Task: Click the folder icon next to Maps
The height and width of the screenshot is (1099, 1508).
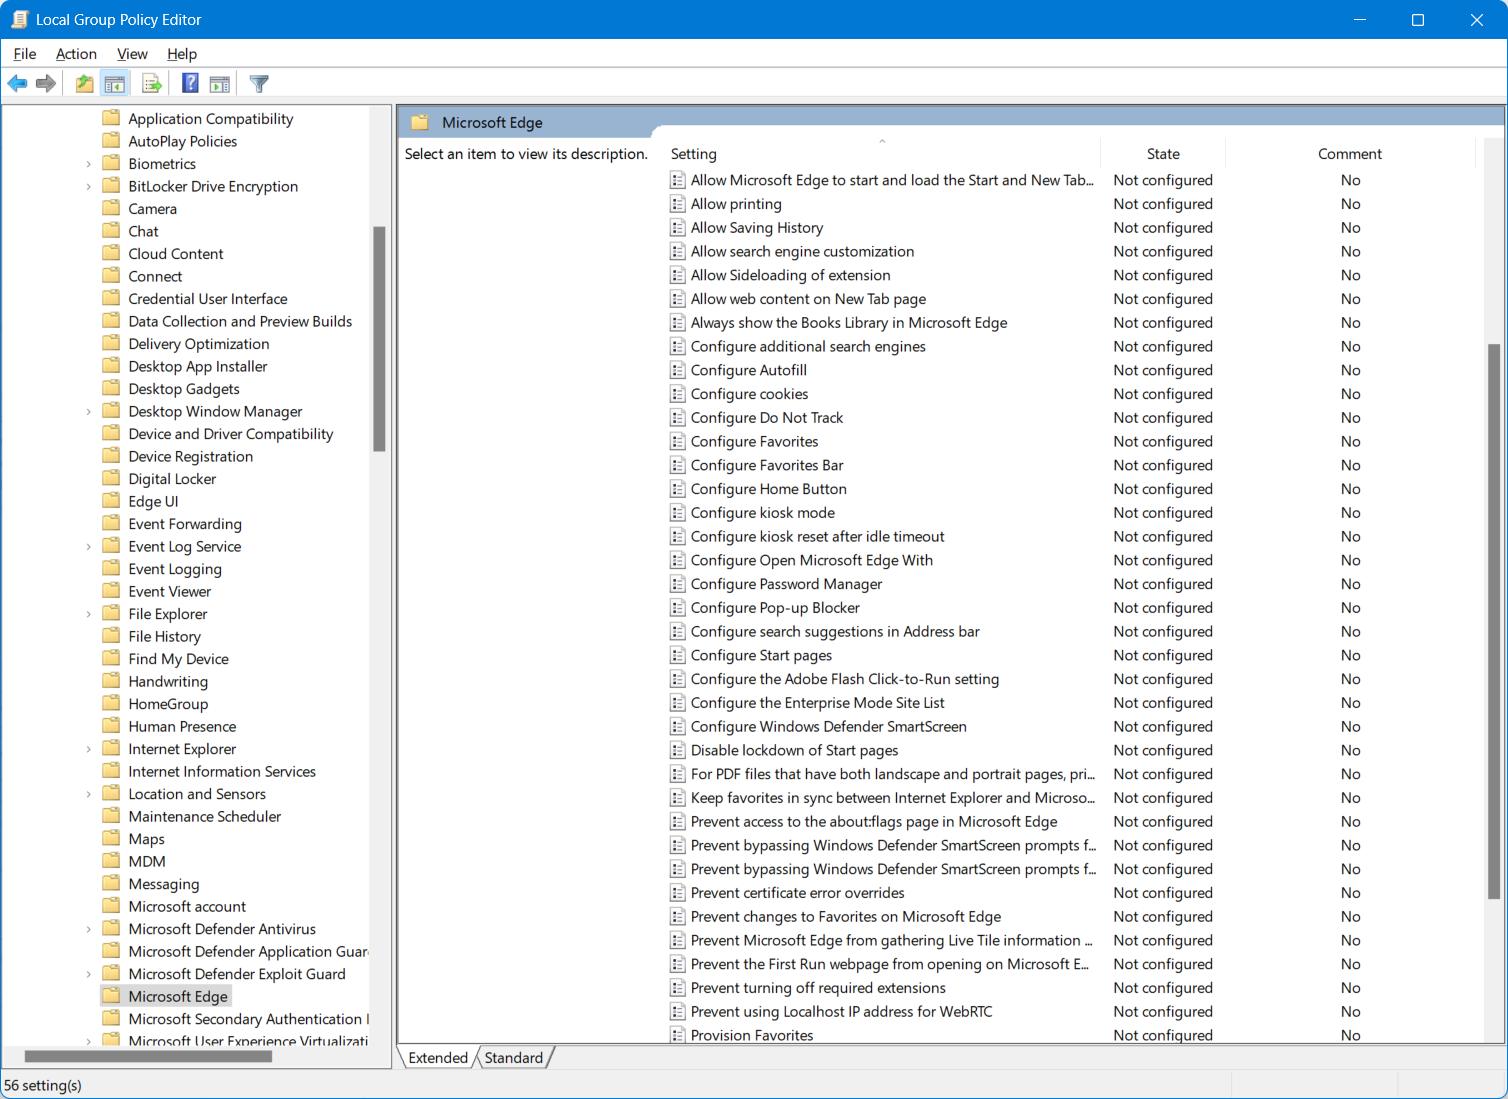Action: click(111, 839)
